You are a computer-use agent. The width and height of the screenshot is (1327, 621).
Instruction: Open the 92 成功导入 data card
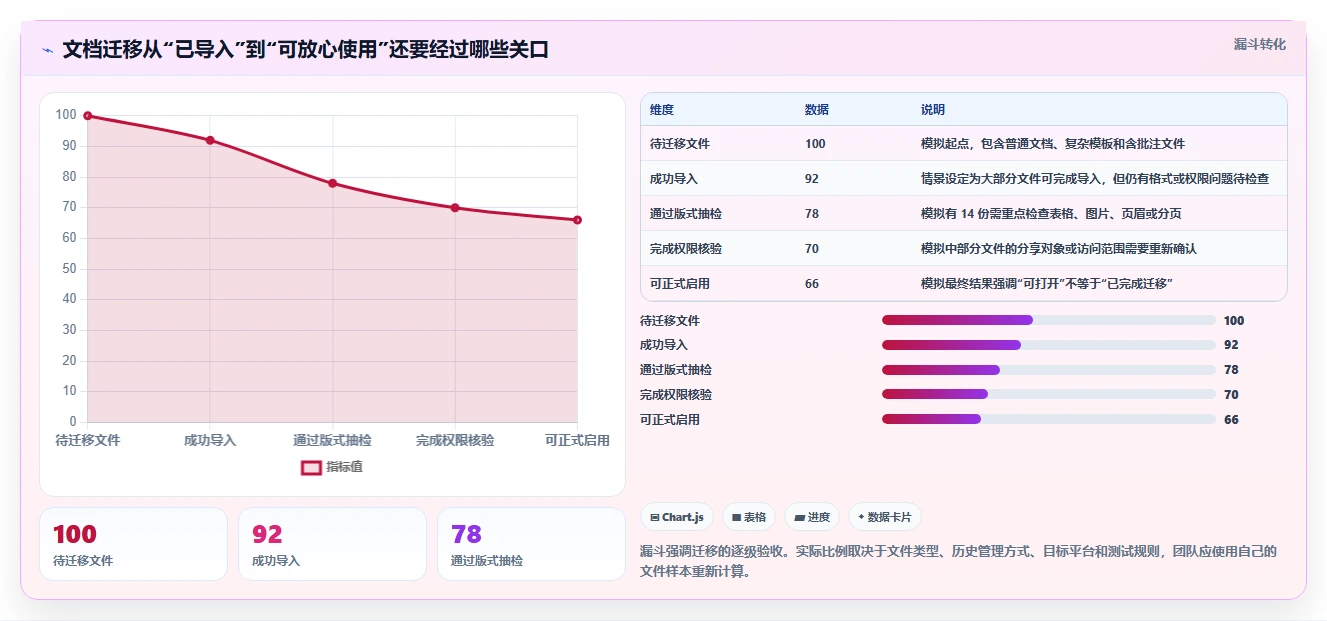332,544
